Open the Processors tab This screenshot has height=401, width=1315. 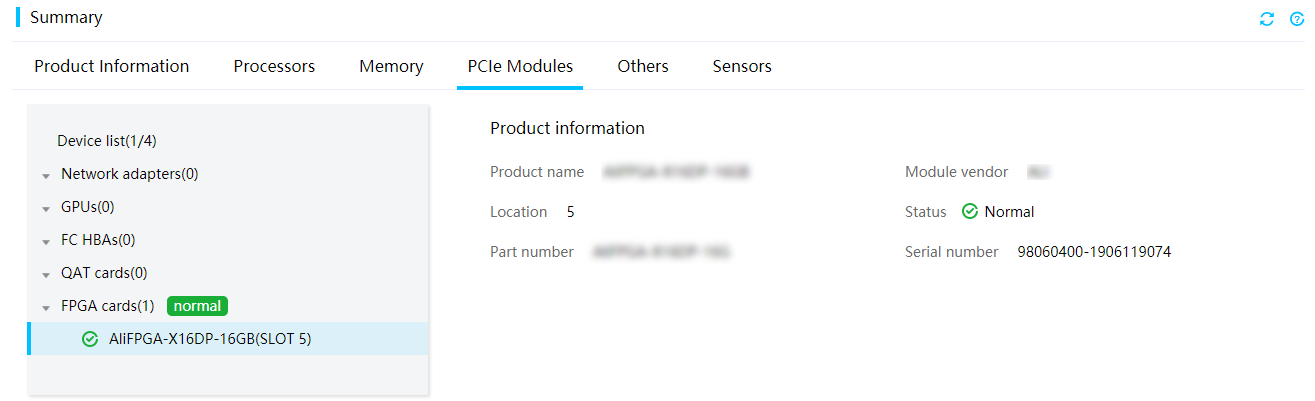(274, 66)
